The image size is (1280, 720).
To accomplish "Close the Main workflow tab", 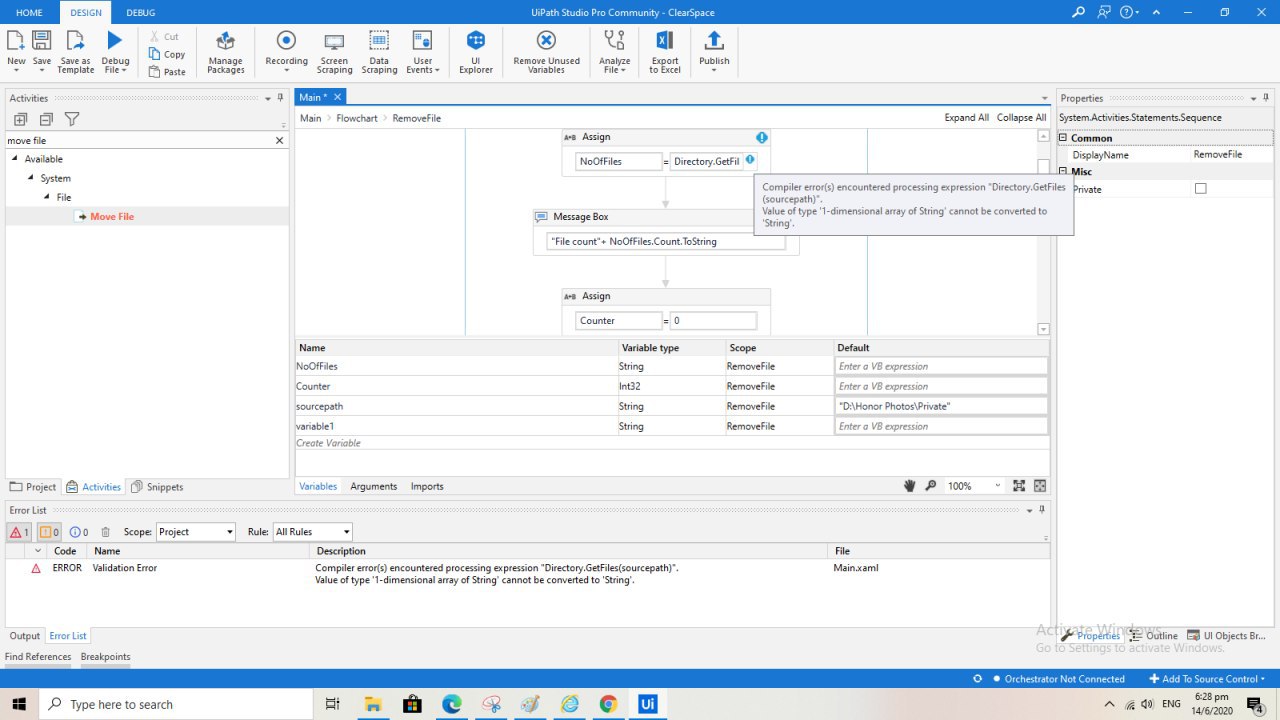I will click(337, 97).
